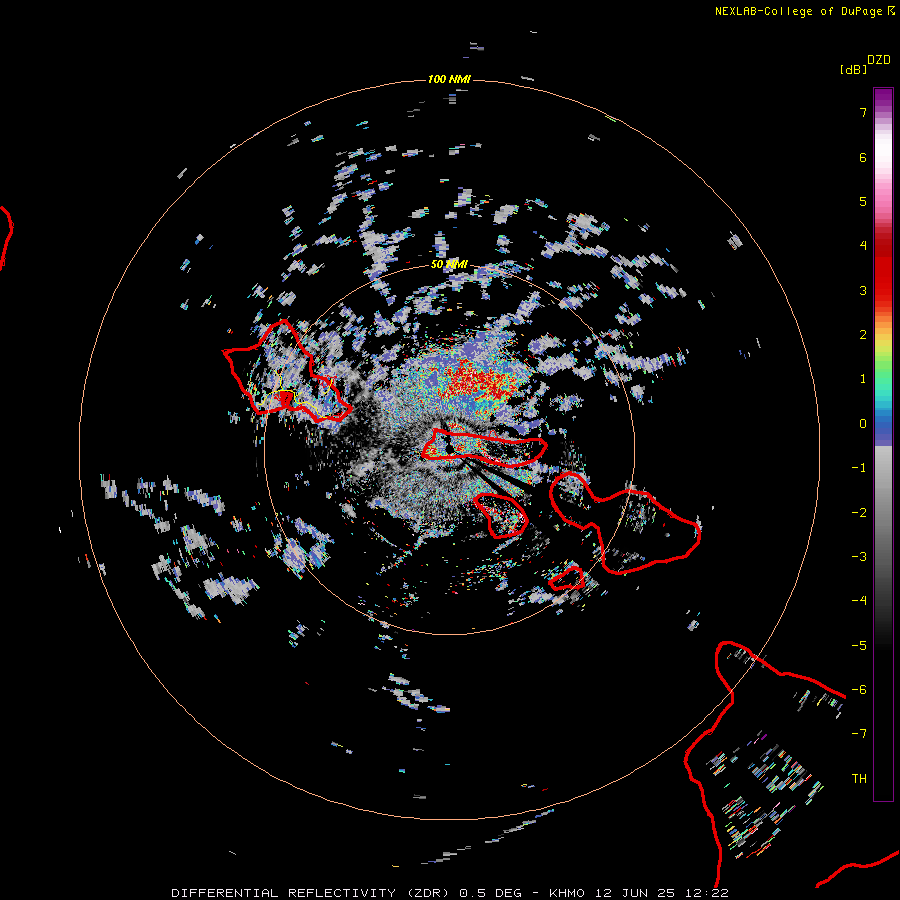Click the positive 2 tick label on colorbar
This screenshot has width=900, height=900.
click(863, 335)
